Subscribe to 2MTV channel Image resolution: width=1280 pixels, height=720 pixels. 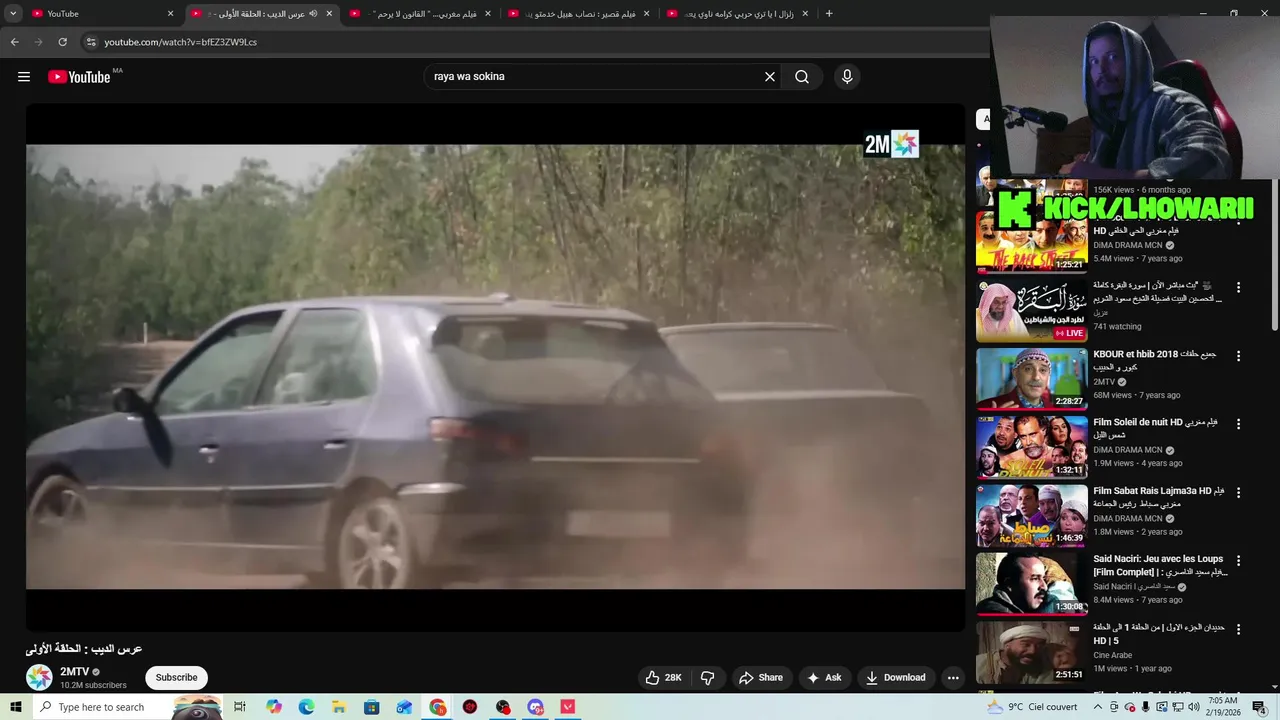(x=176, y=678)
